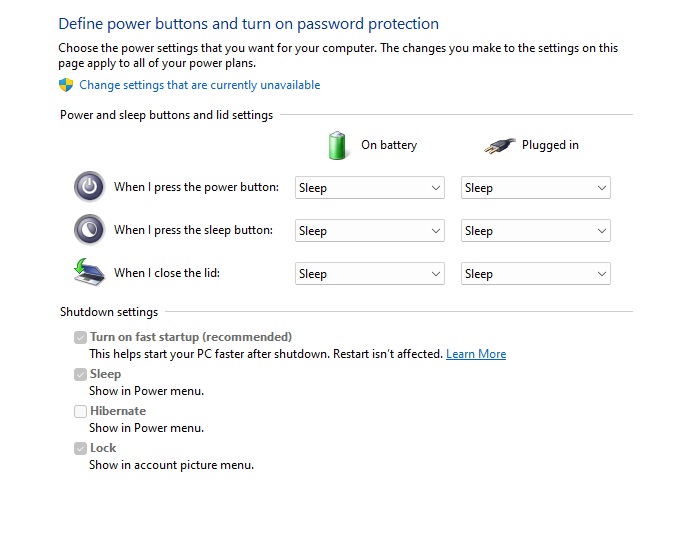
Task: Click the power plug icon
Action: [499, 145]
